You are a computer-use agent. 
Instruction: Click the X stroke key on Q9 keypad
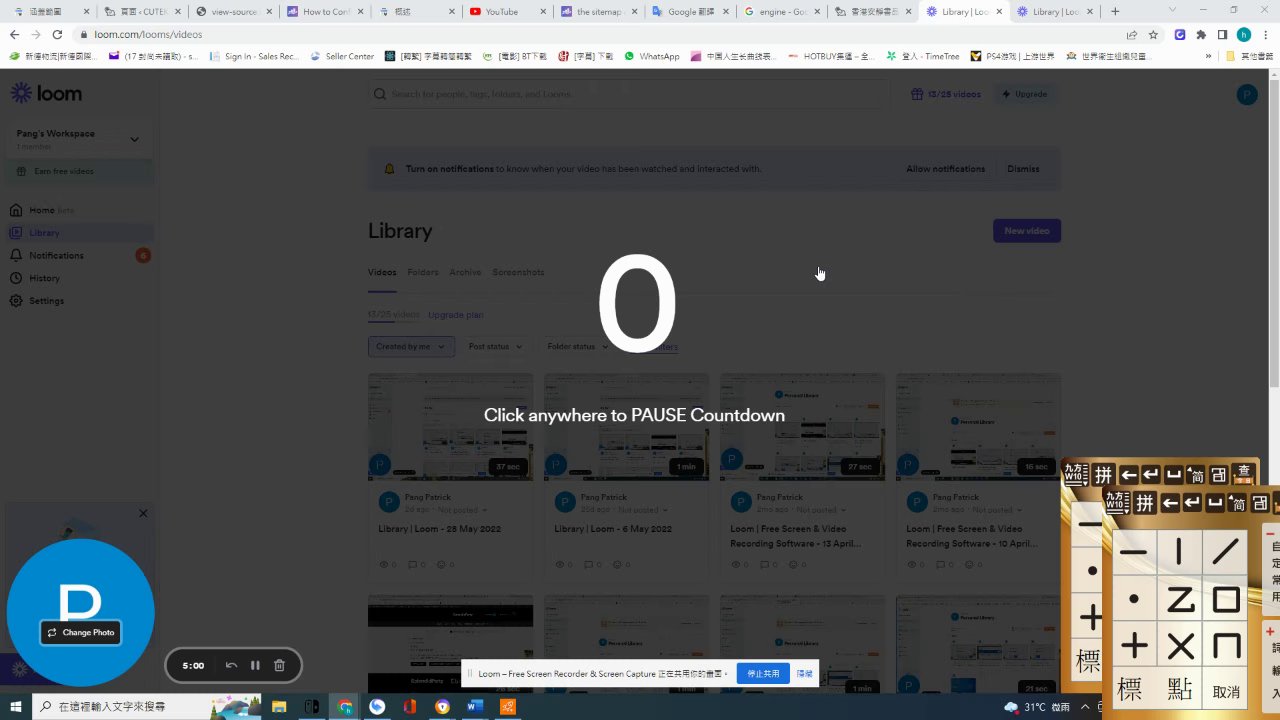tap(1180, 645)
